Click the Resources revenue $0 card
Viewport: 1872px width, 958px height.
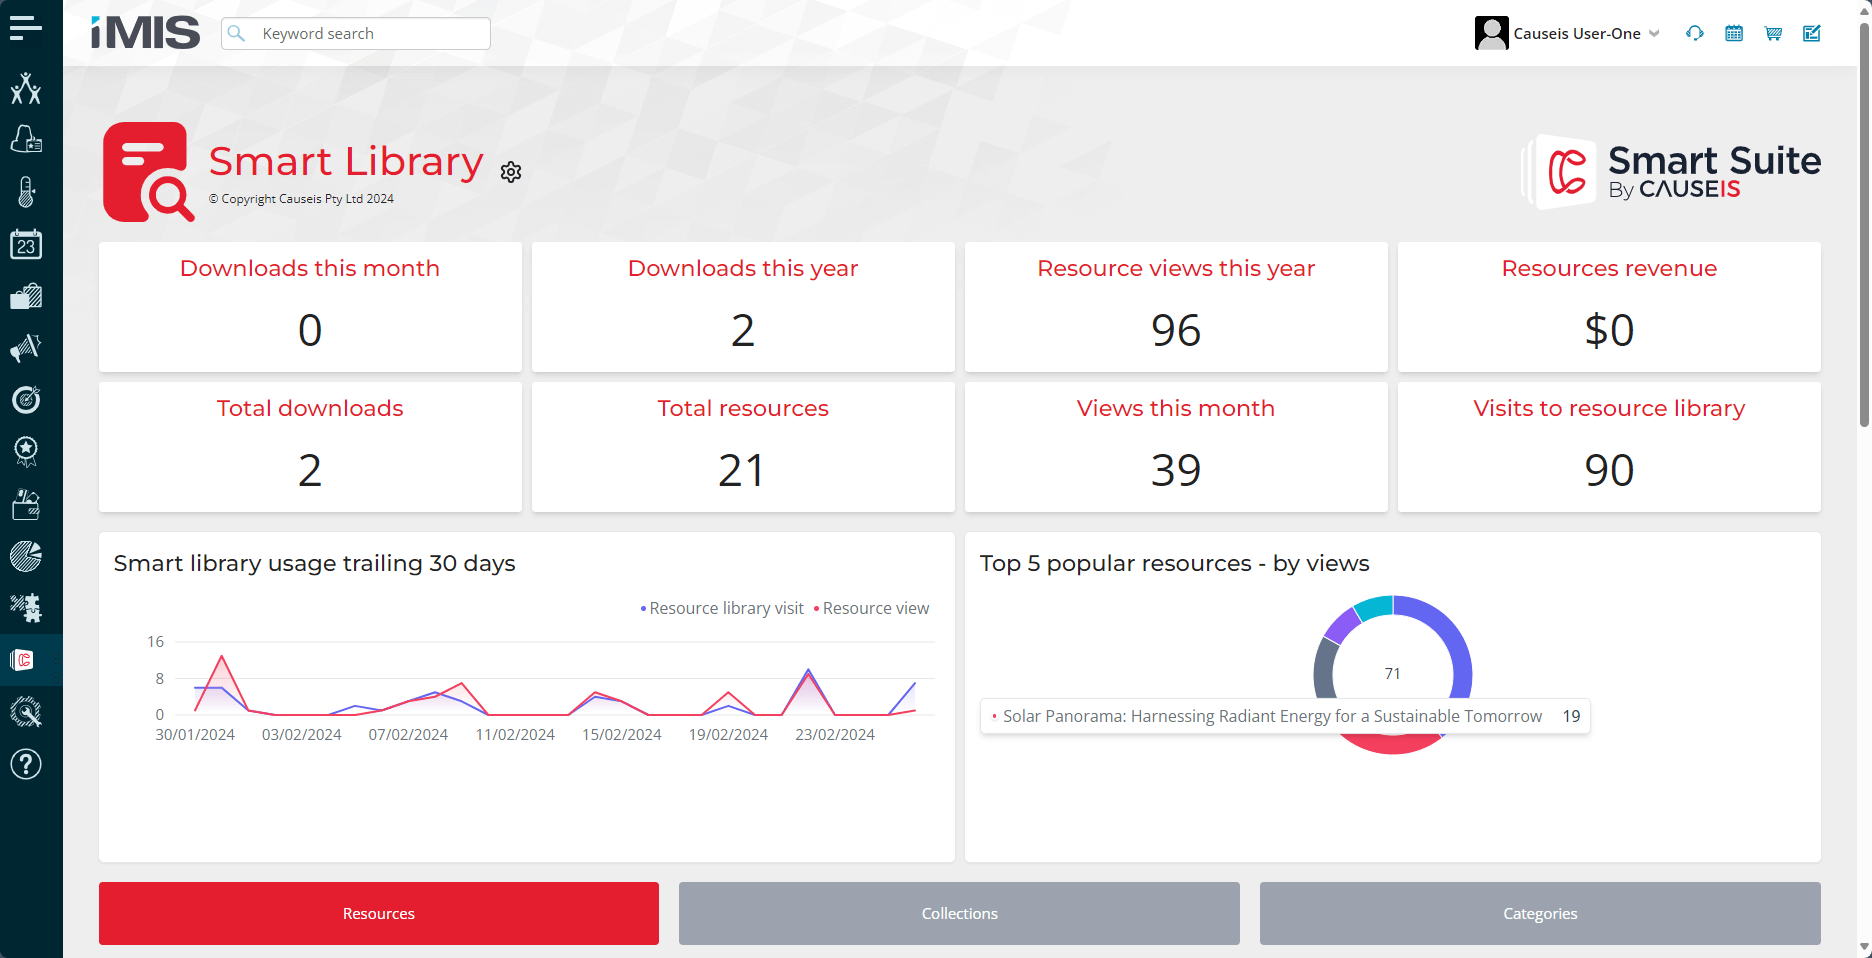pos(1609,307)
